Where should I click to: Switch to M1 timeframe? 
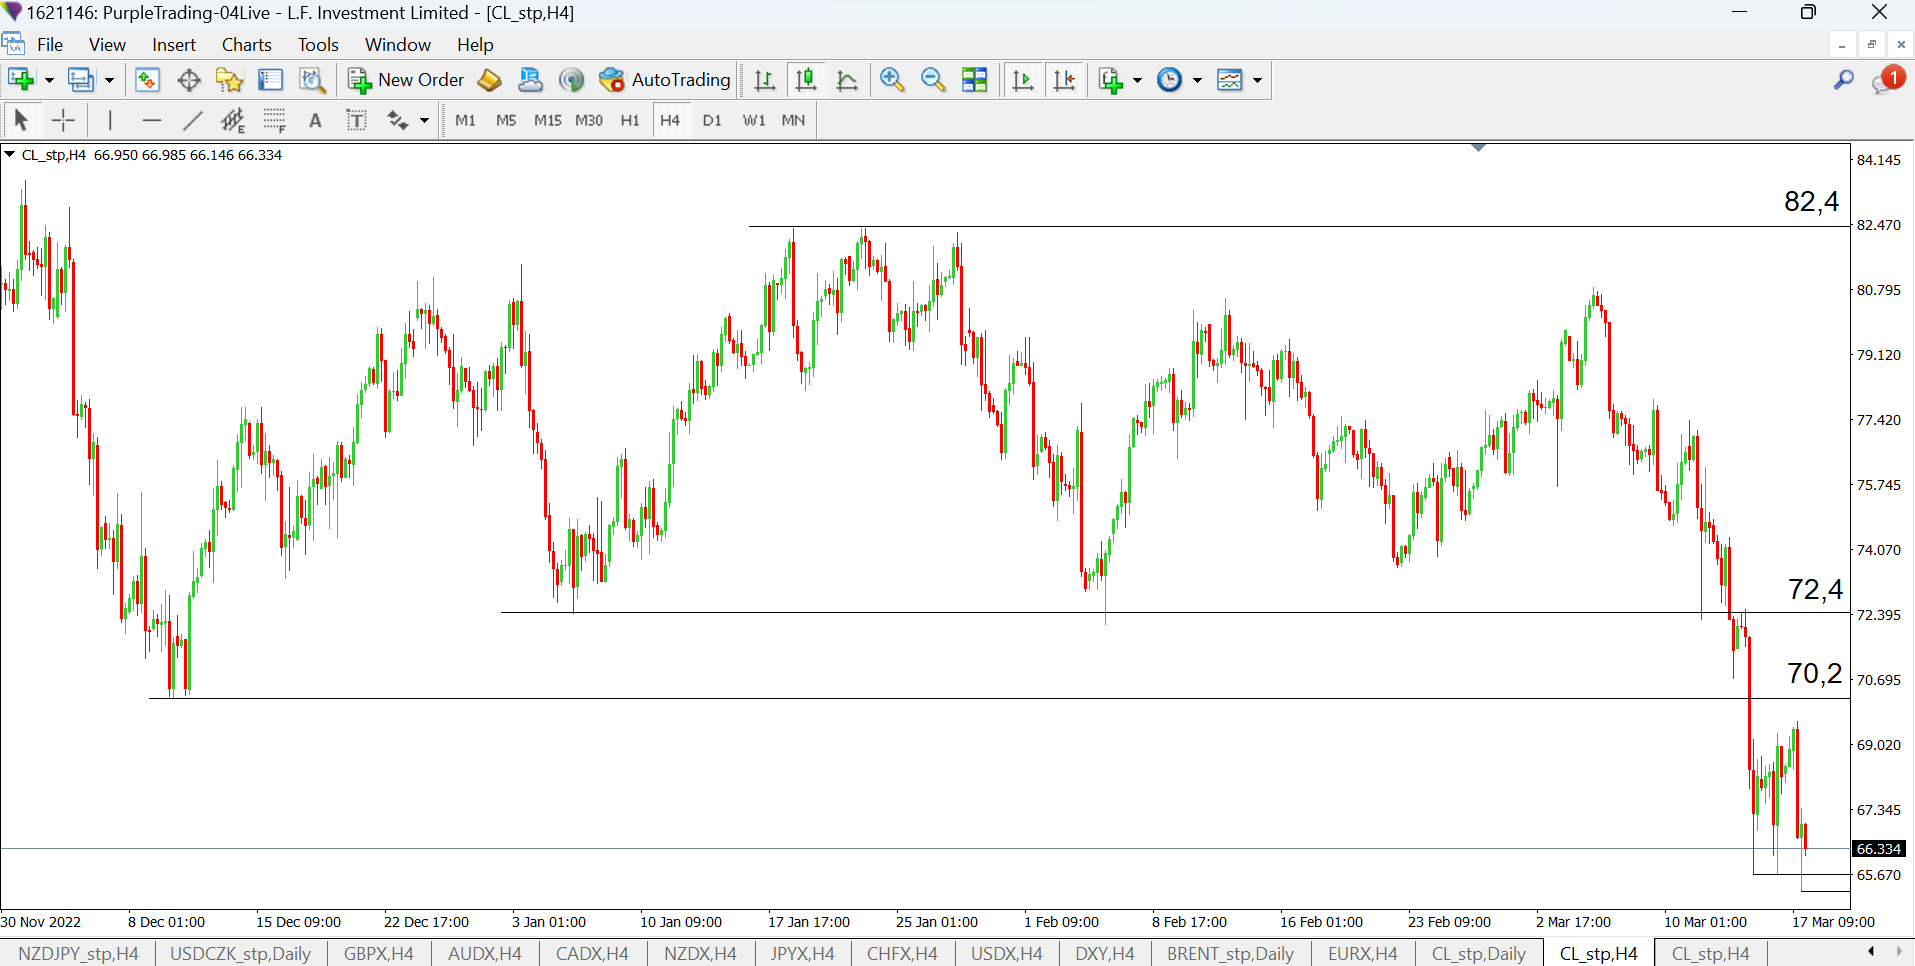pyautogui.click(x=465, y=121)
